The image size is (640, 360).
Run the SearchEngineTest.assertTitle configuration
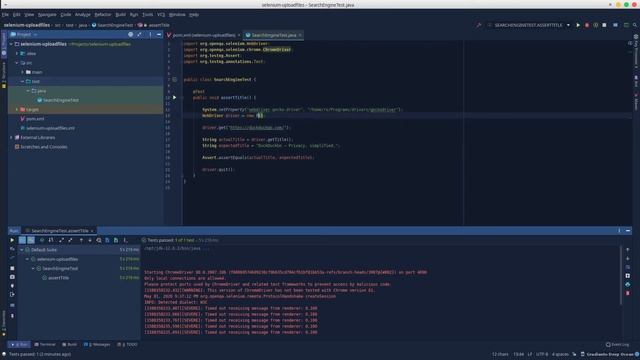coord(578,25)
